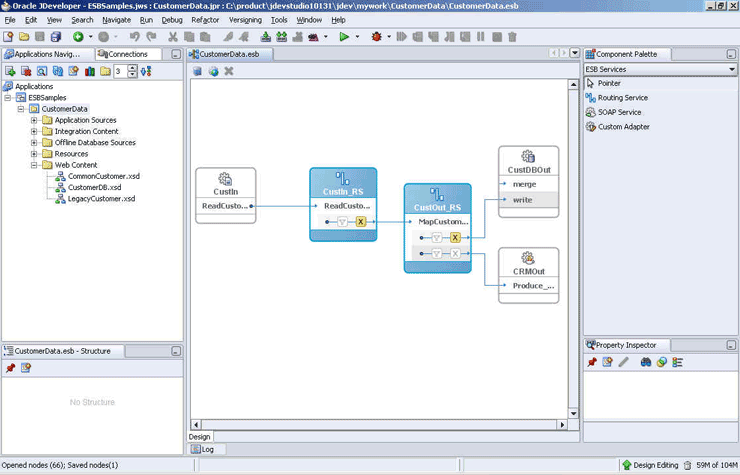This screenshot has height=475, width=740.
Task: Click the Undo toolbar icon
Action: (x=135, y=37)
